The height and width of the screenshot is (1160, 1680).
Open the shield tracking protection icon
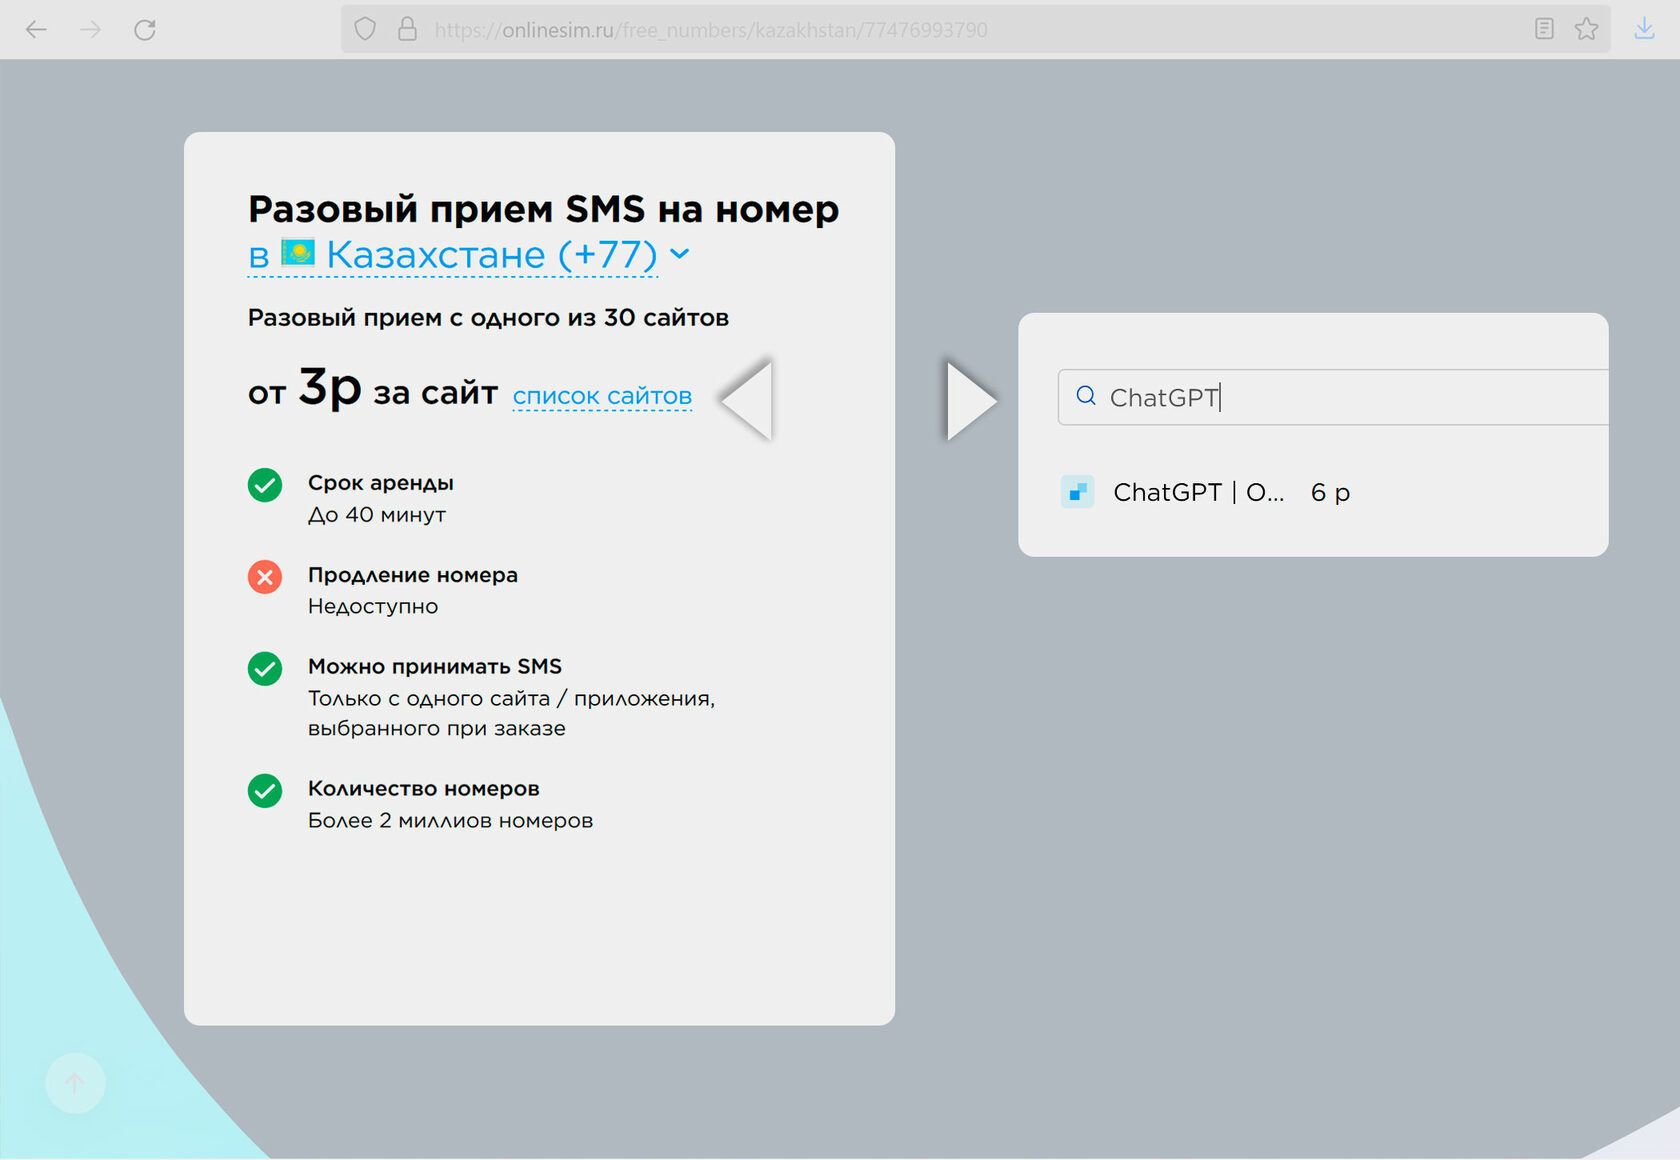coord(365,29)
